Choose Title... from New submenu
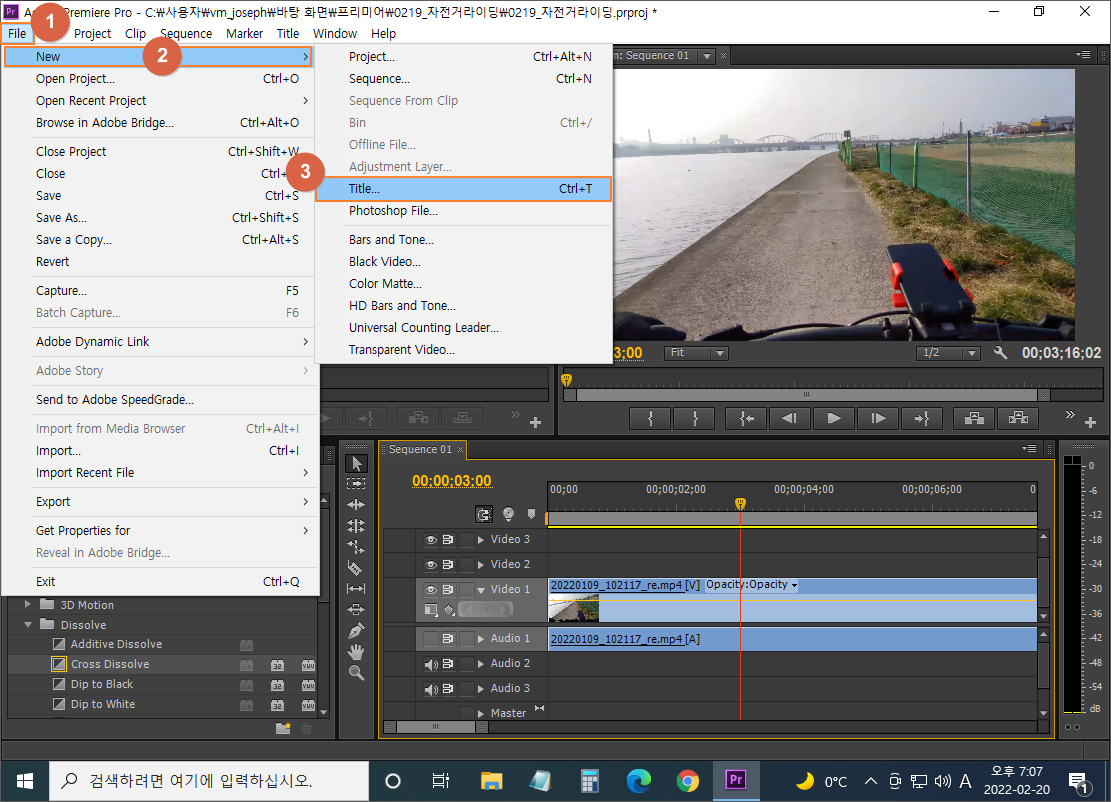This screenshot has height=802, width=1111. pos(463,188)
